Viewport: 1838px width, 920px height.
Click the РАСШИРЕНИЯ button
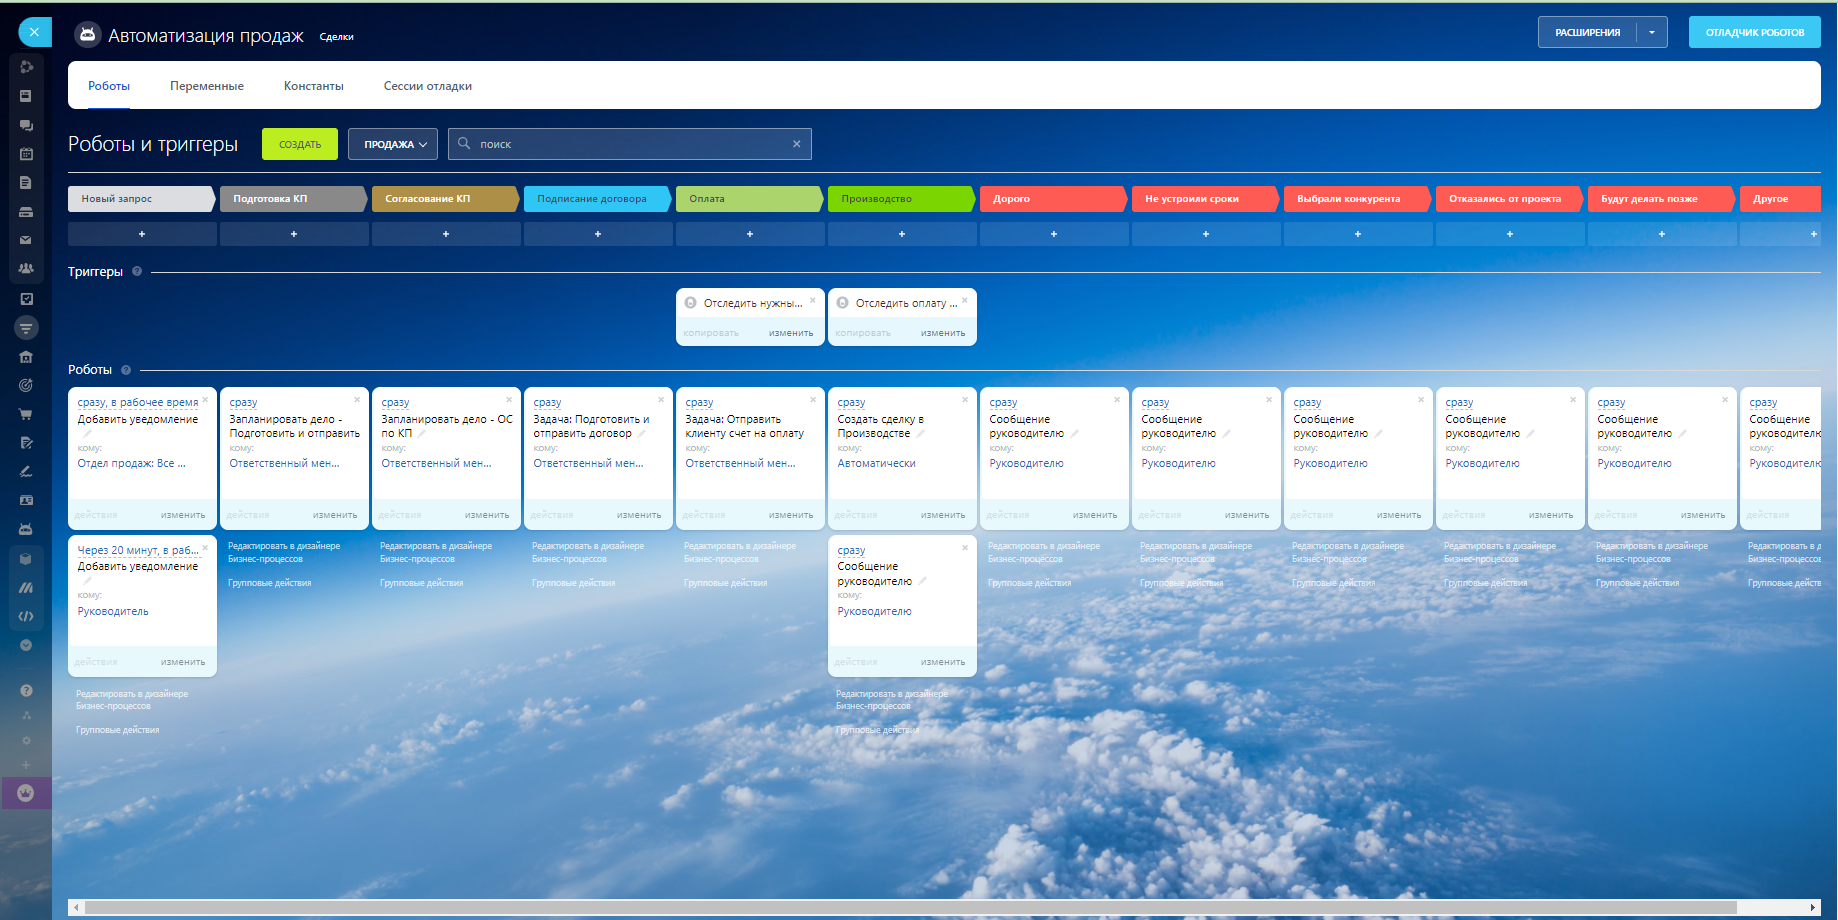coord(1588,32)
